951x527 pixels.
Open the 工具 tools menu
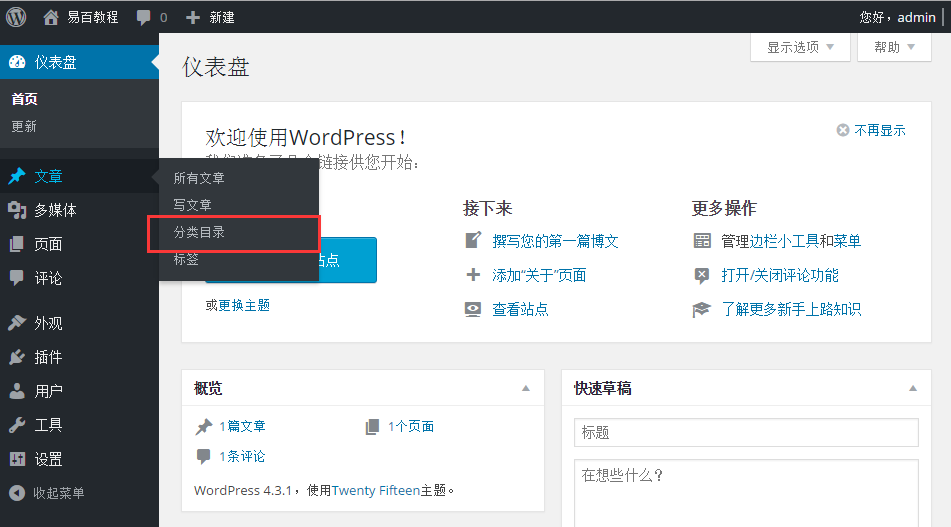pyautogui.click(x=48, y=425)
